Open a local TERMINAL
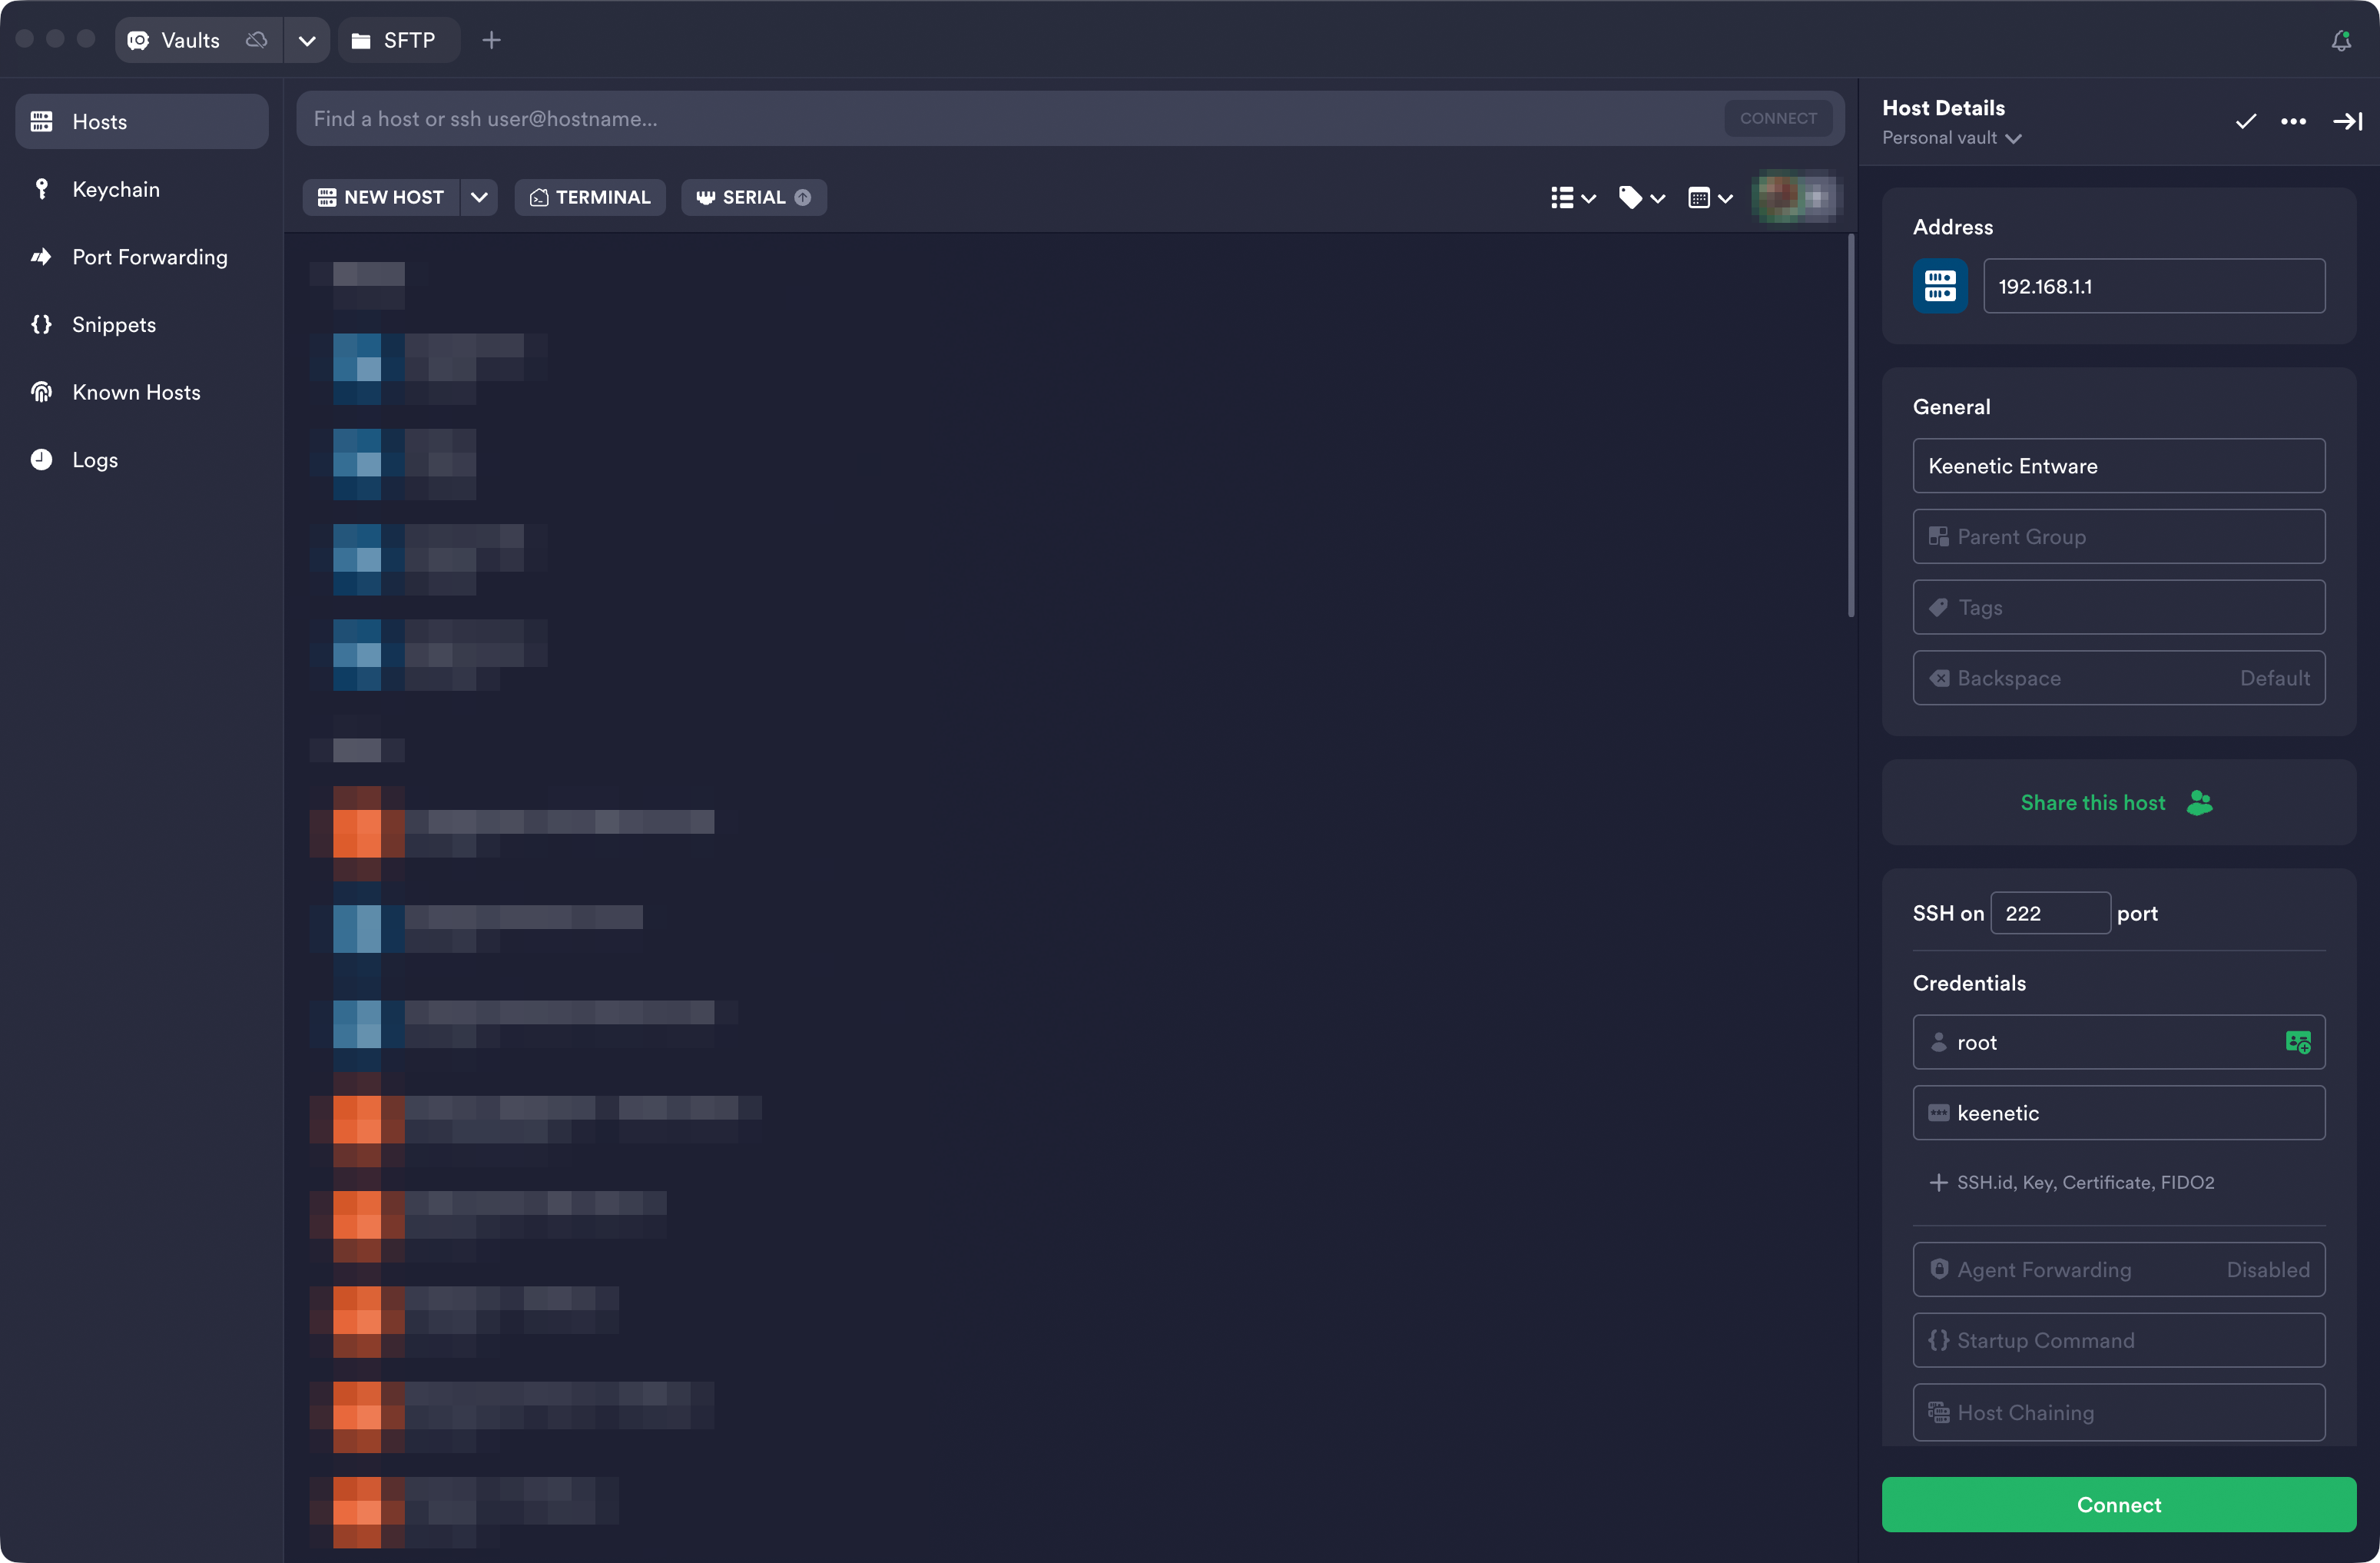 pos(590,197)
